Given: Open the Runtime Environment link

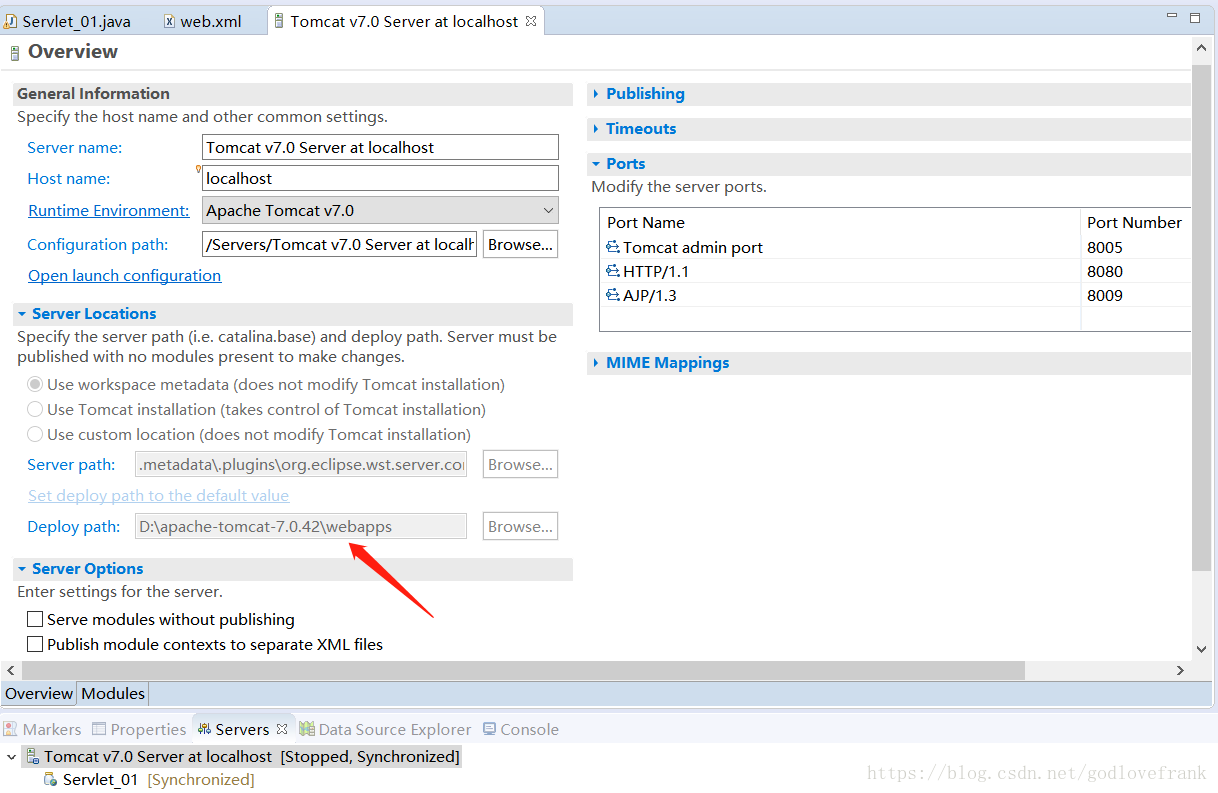Looking at the screenshot, I should click(109, 210).
